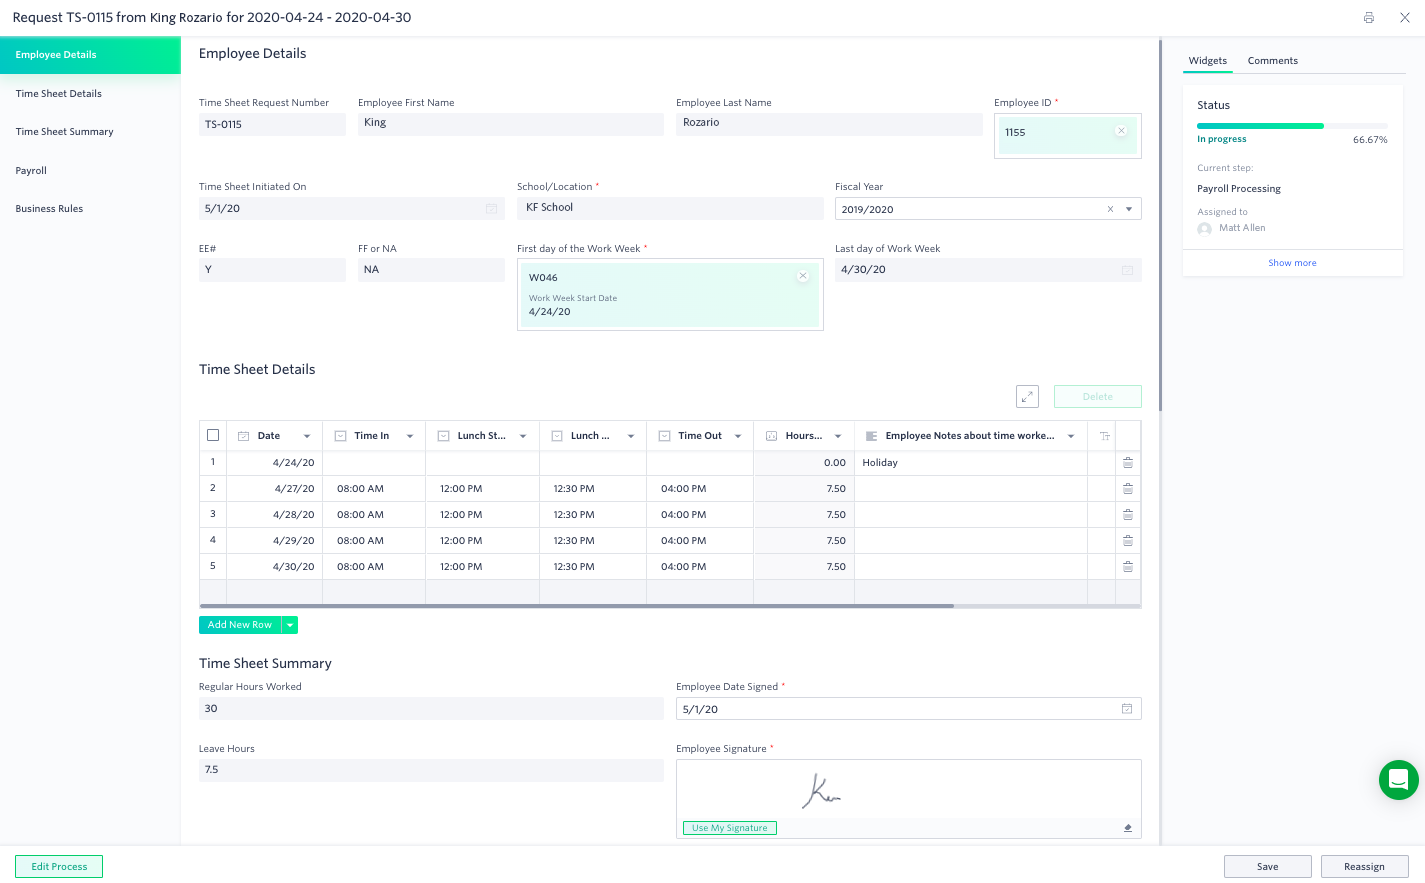This screenshot has width=1425, height=883.
Task: Open the Lunch End column menu arrow
Action: pyautogui.click(x=631, y=436)
